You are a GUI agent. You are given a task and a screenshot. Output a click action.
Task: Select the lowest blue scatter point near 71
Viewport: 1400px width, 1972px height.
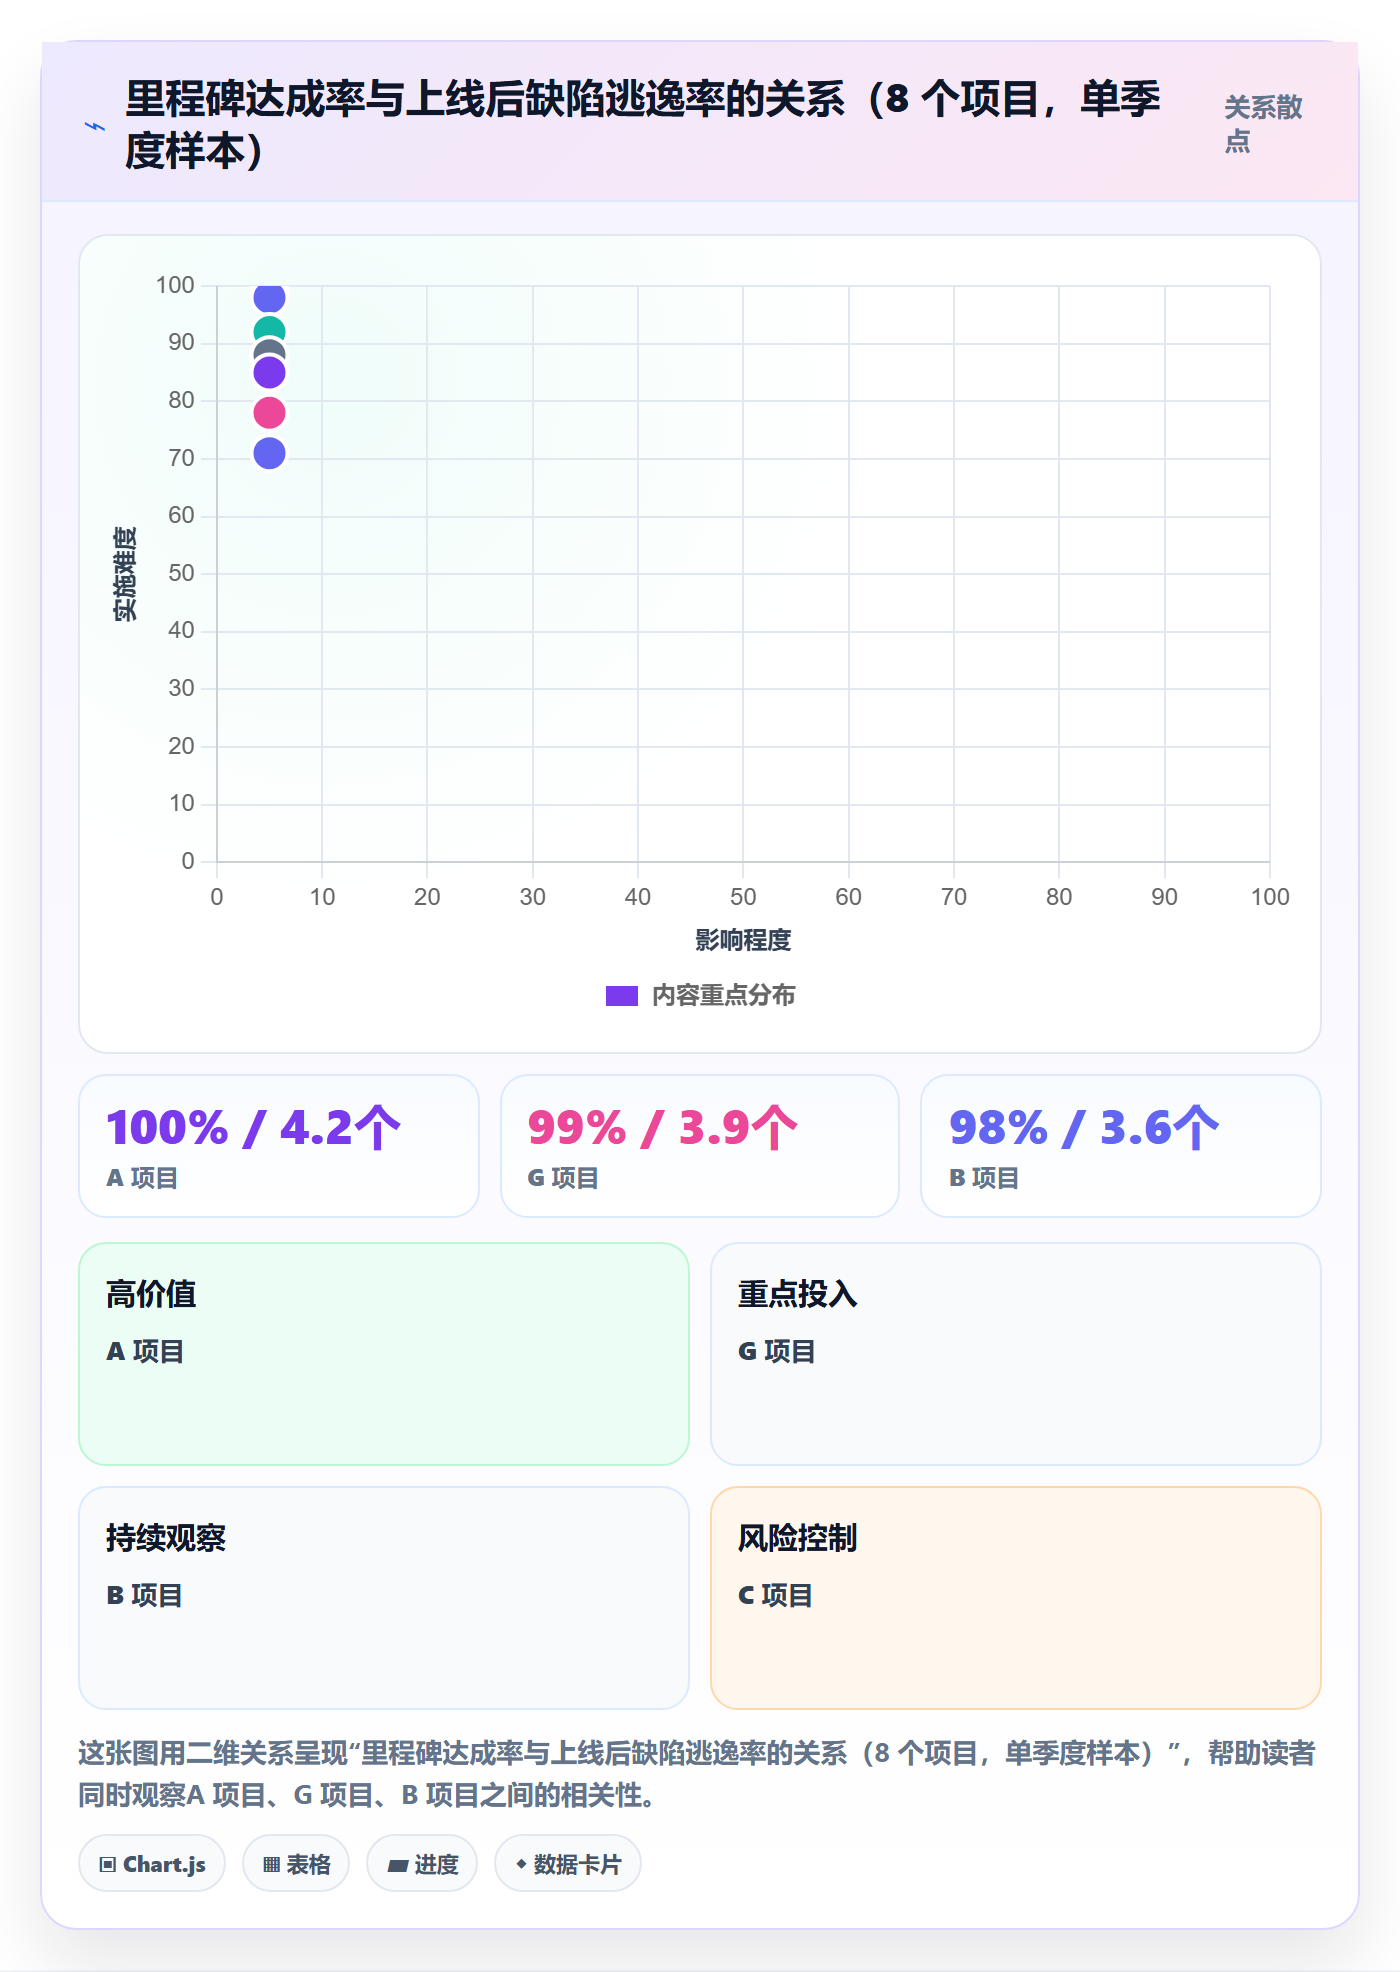point(269,453)
